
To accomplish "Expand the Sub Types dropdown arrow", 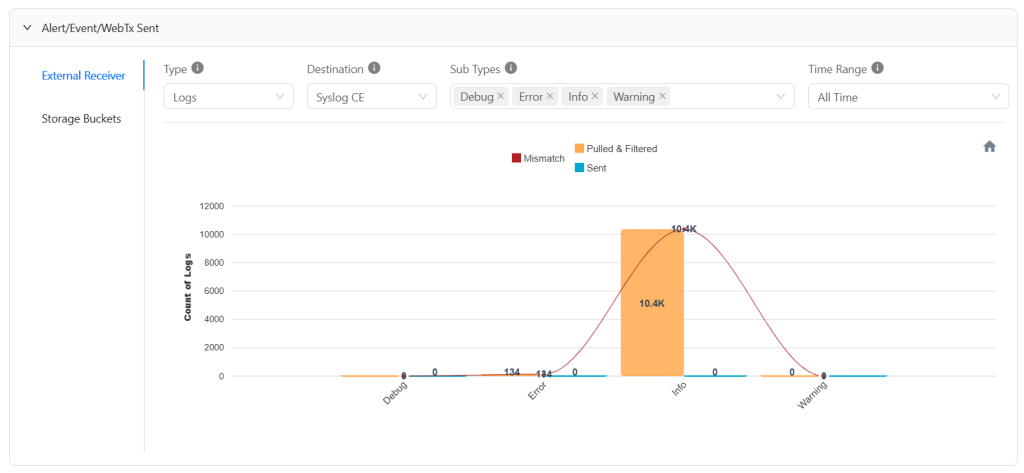I will [x=780, y=97].
